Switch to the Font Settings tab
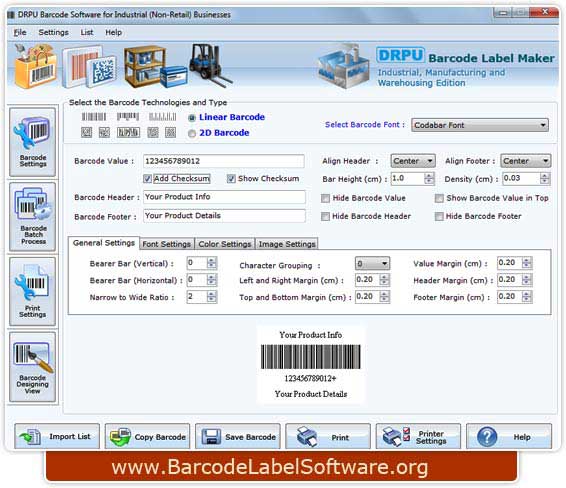This screenshot has height=488, width=566. click(166, 244)
